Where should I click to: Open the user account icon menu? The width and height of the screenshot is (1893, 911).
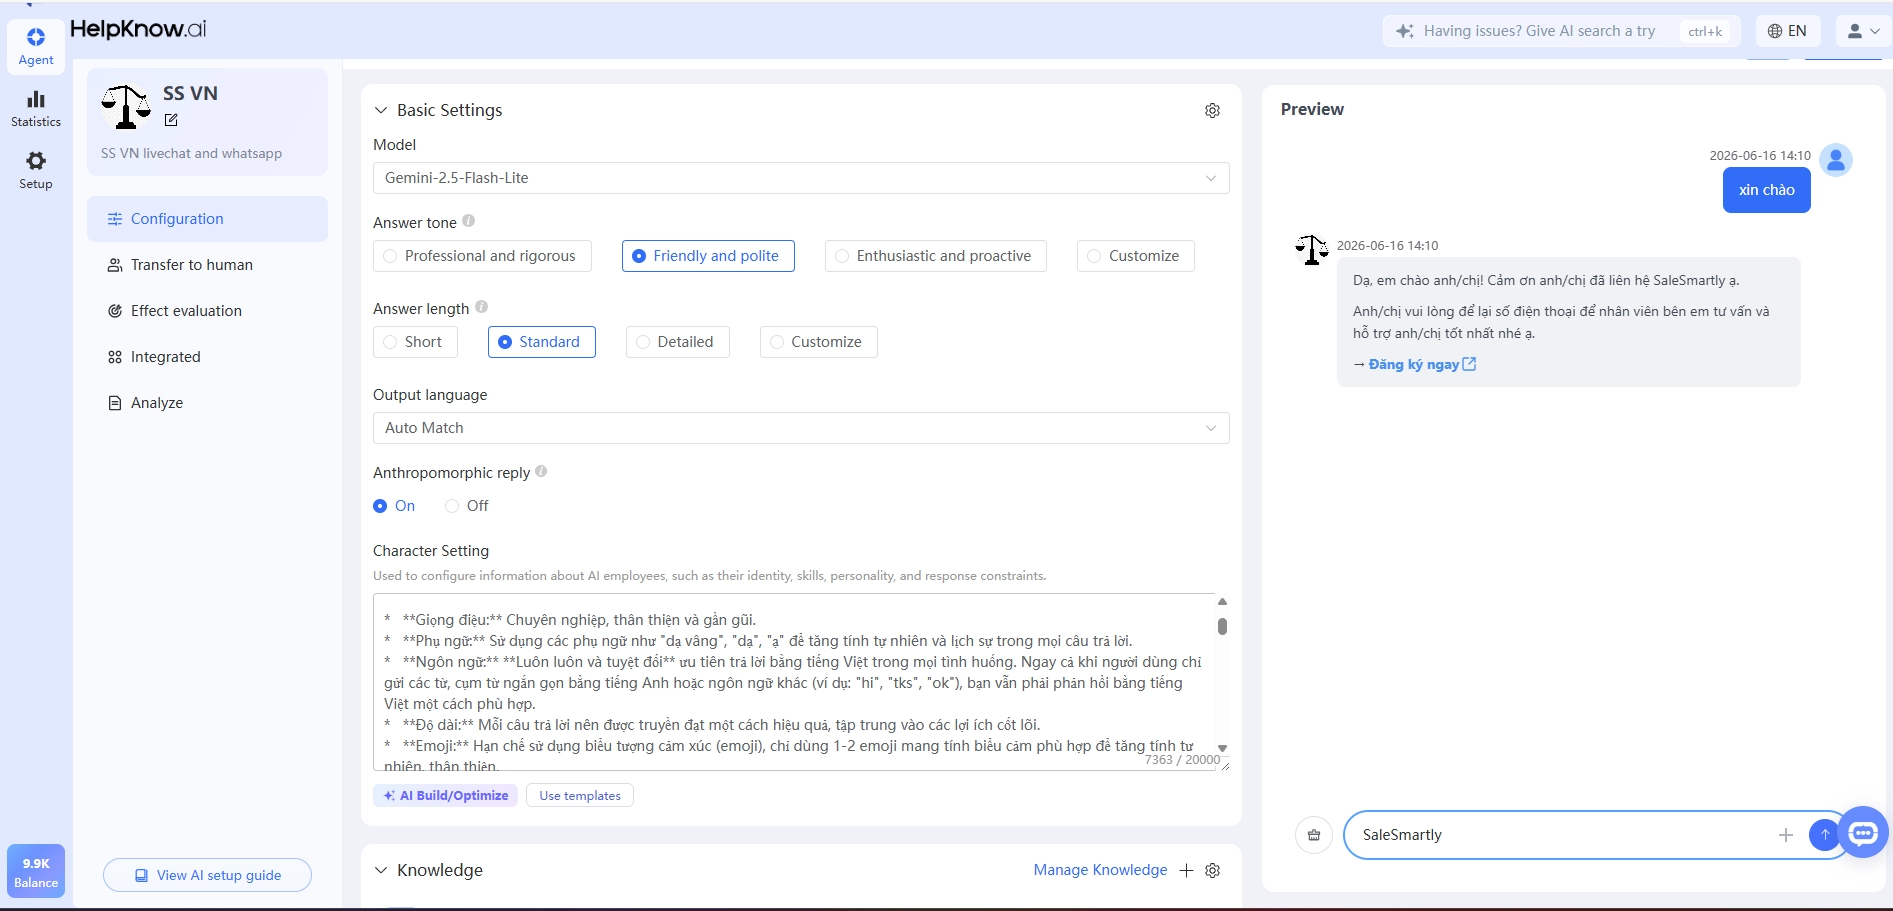pyautogui.click(x=1863, y=31)
